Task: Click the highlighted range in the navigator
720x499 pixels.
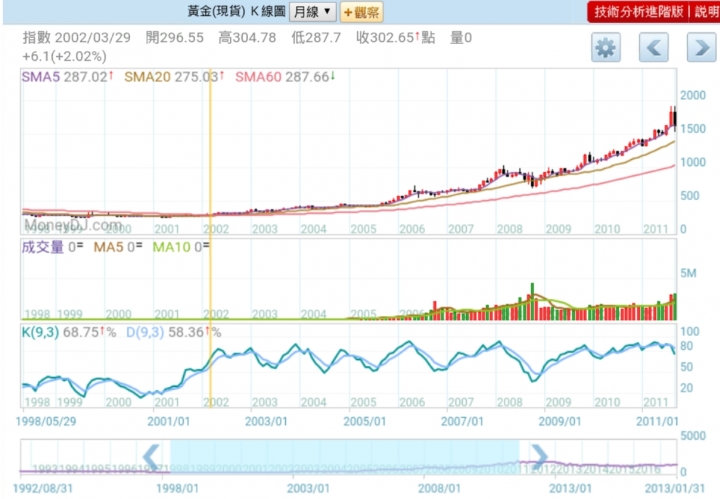Action: (x=345, y=456)
